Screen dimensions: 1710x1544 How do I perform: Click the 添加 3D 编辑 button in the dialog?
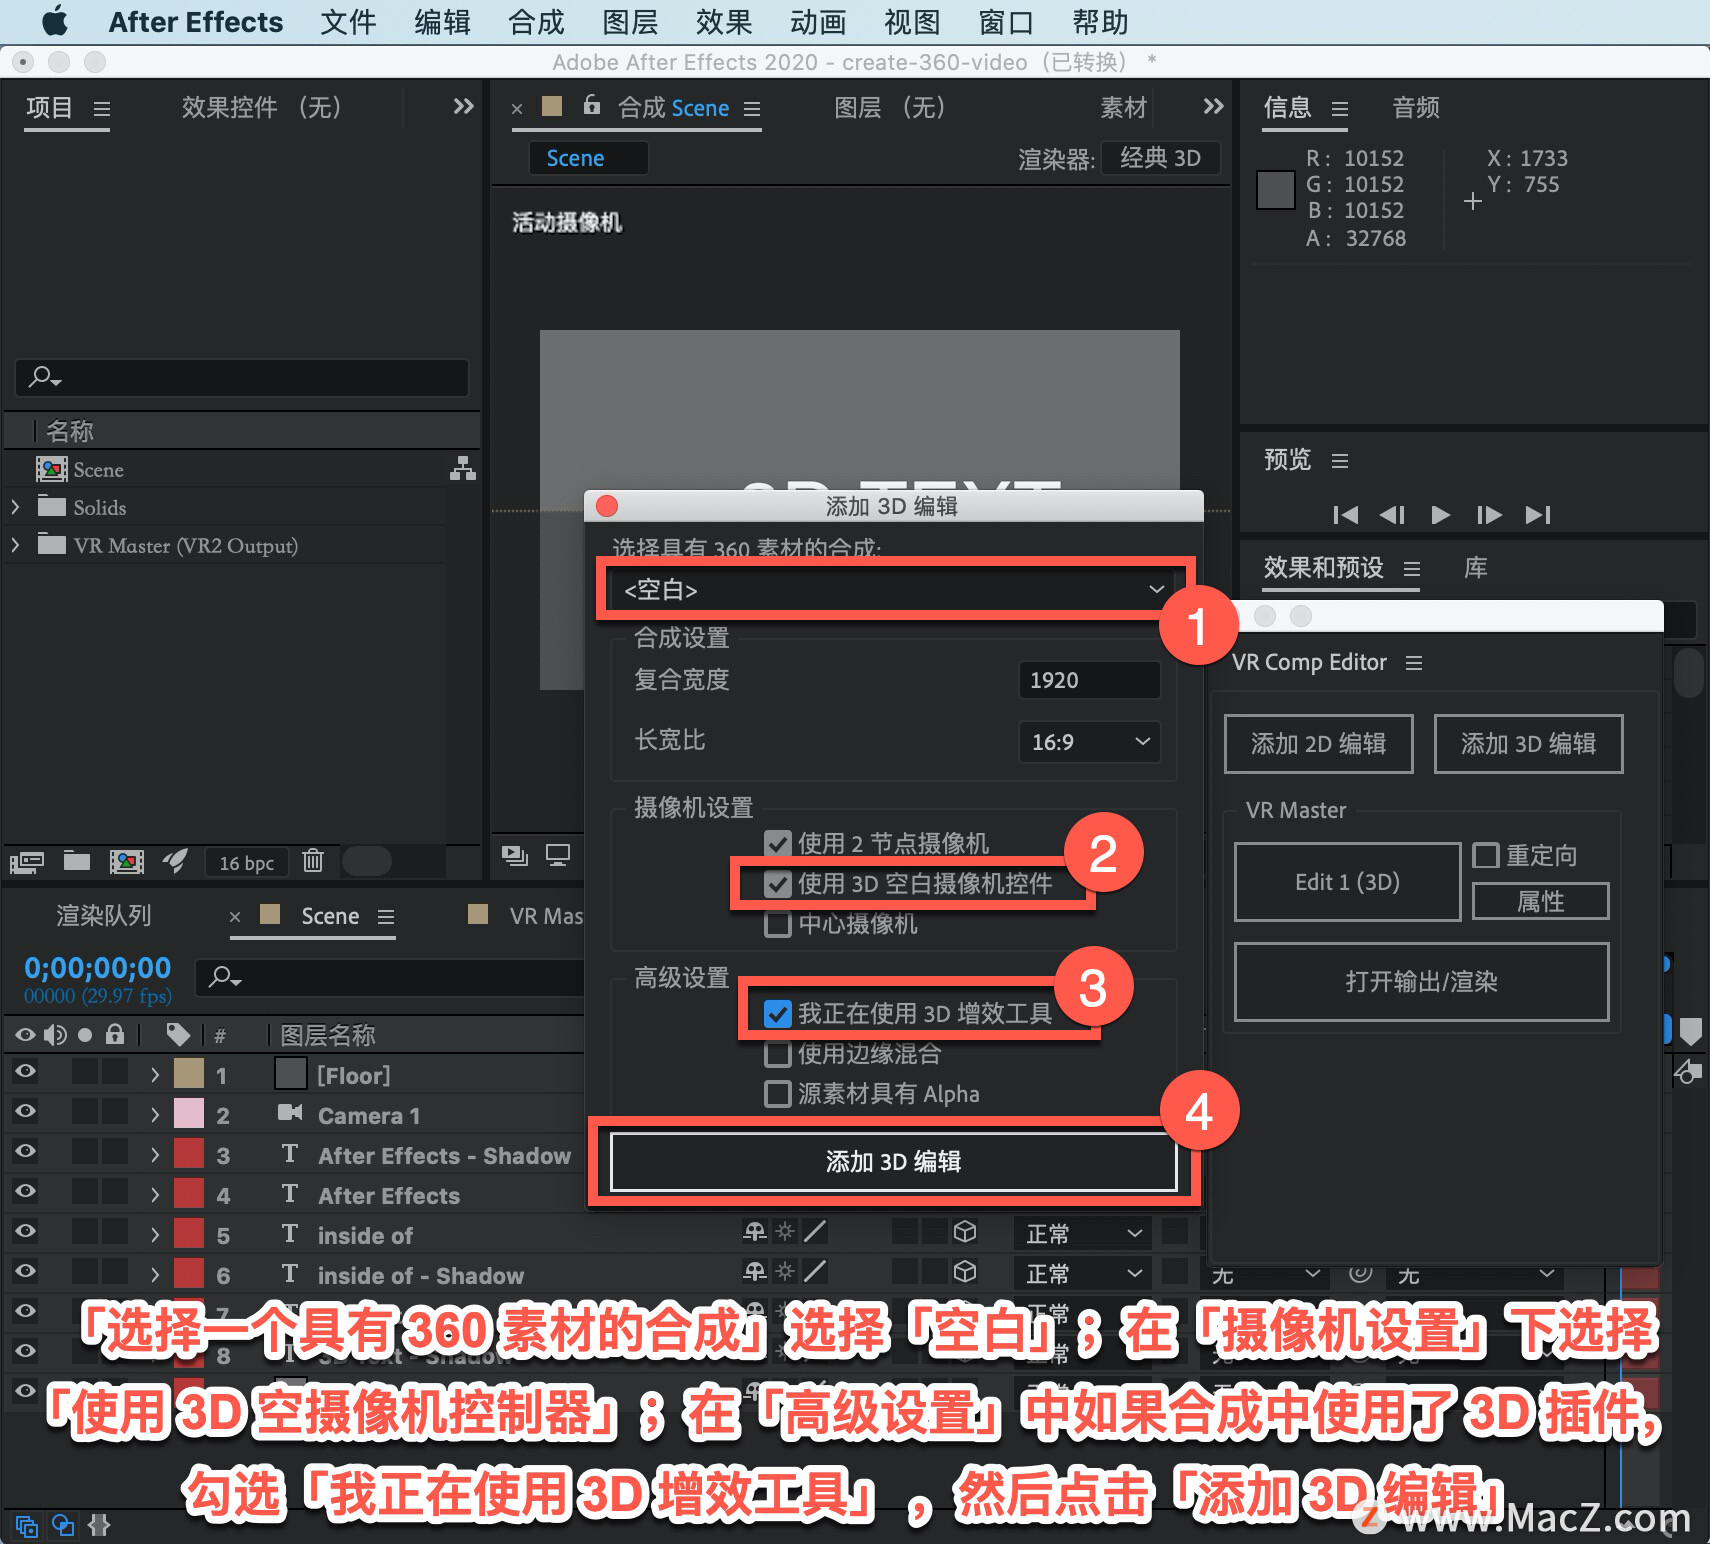pyautogui.click(x=893, y=1161)
